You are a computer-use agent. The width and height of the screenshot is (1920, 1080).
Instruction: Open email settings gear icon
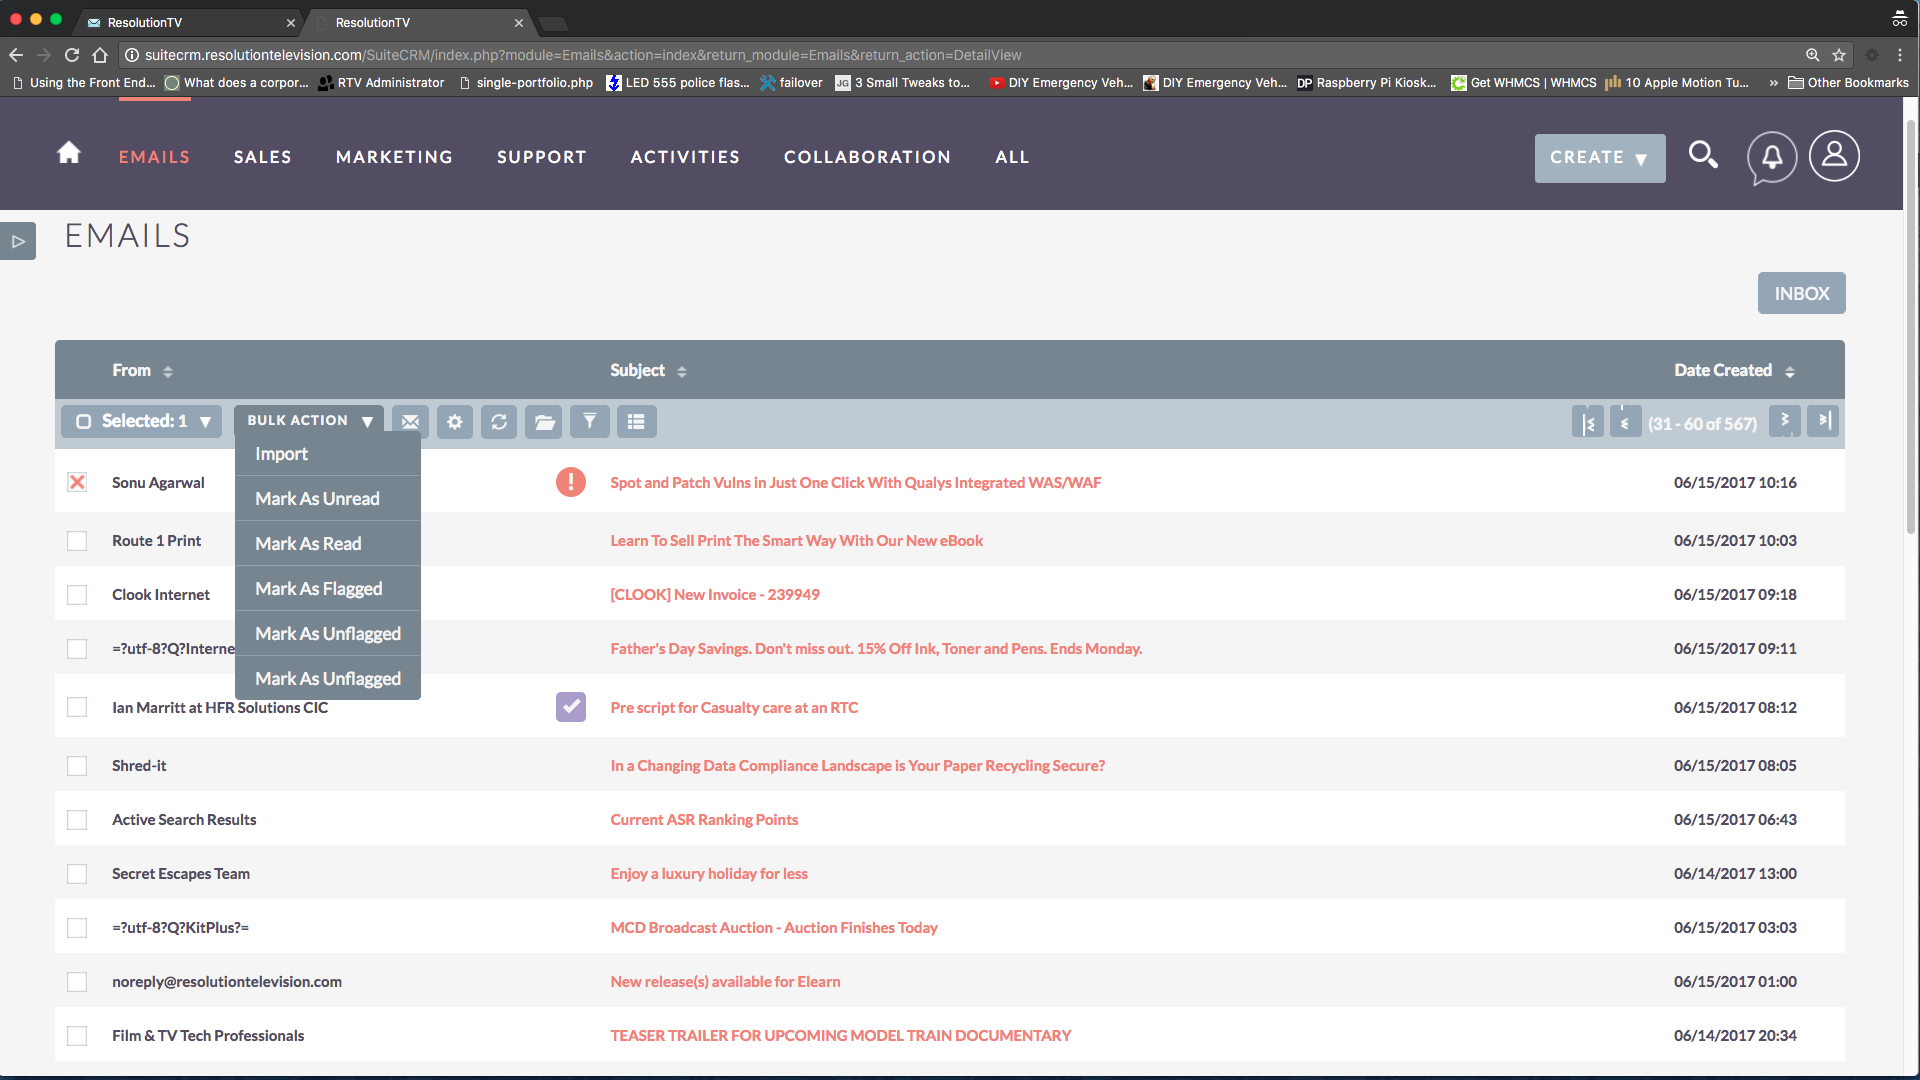pyautogui.click(x=455, y=422)
